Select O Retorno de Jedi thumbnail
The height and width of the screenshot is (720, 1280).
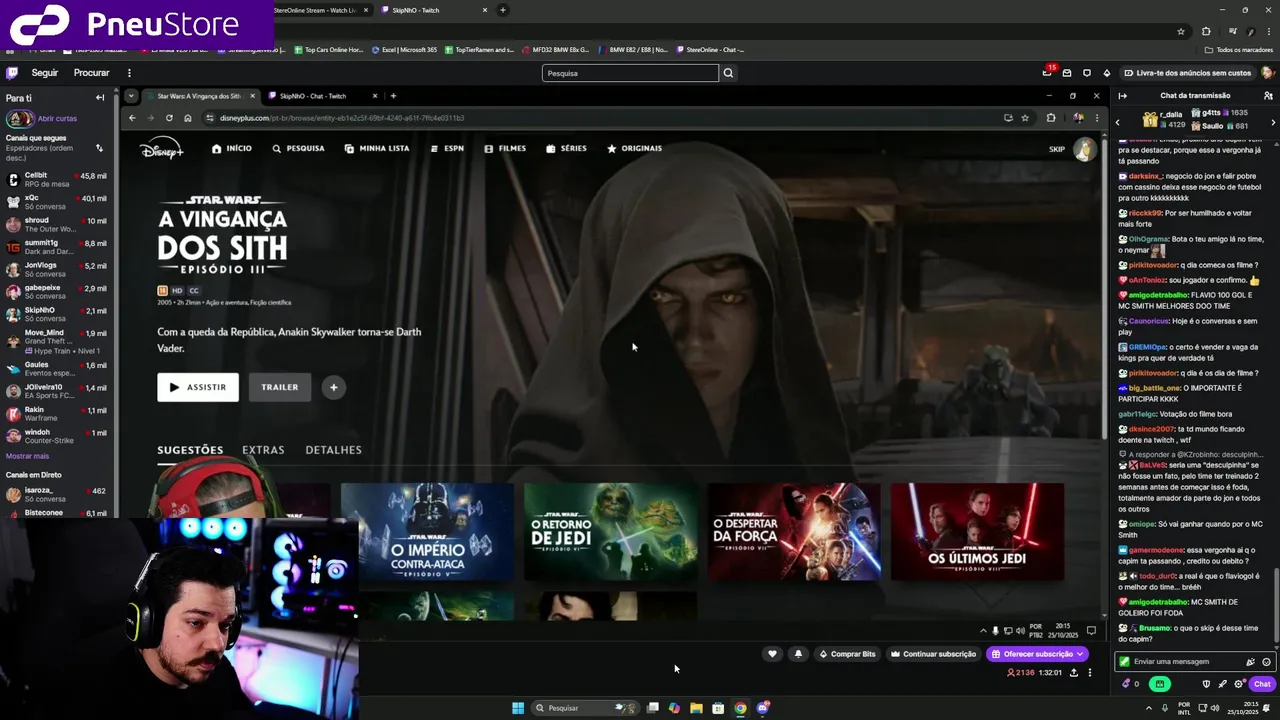point(611,532)
